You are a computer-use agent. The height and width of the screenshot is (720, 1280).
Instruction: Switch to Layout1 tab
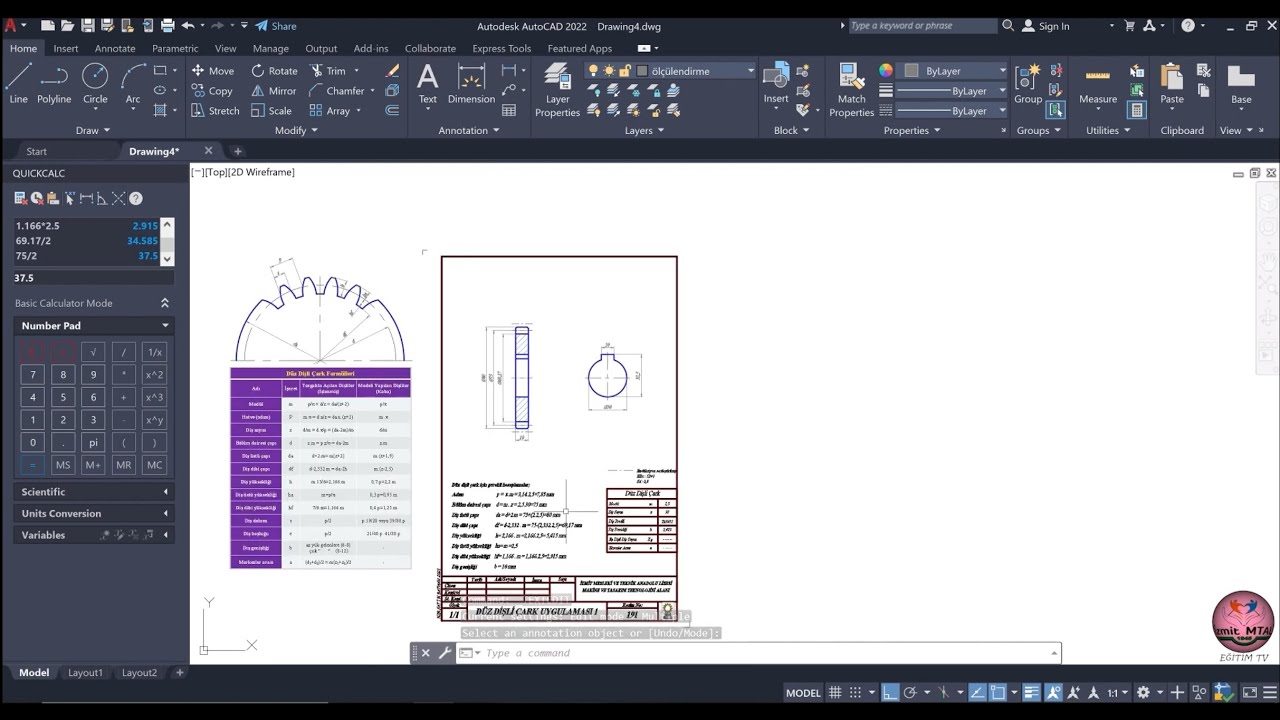[x=85, y=673]
